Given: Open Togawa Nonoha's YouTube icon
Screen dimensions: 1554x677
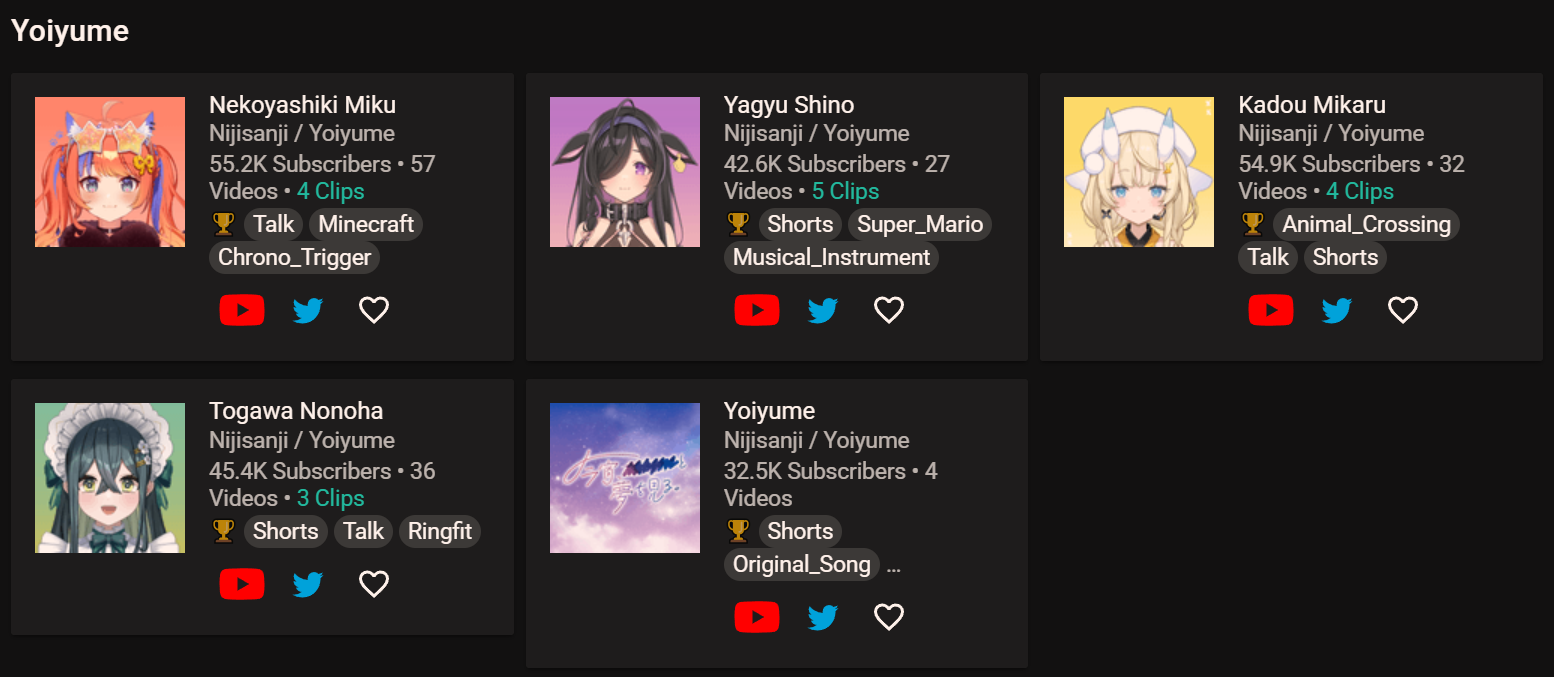Looking at the screenshot, I should (242, 584).
